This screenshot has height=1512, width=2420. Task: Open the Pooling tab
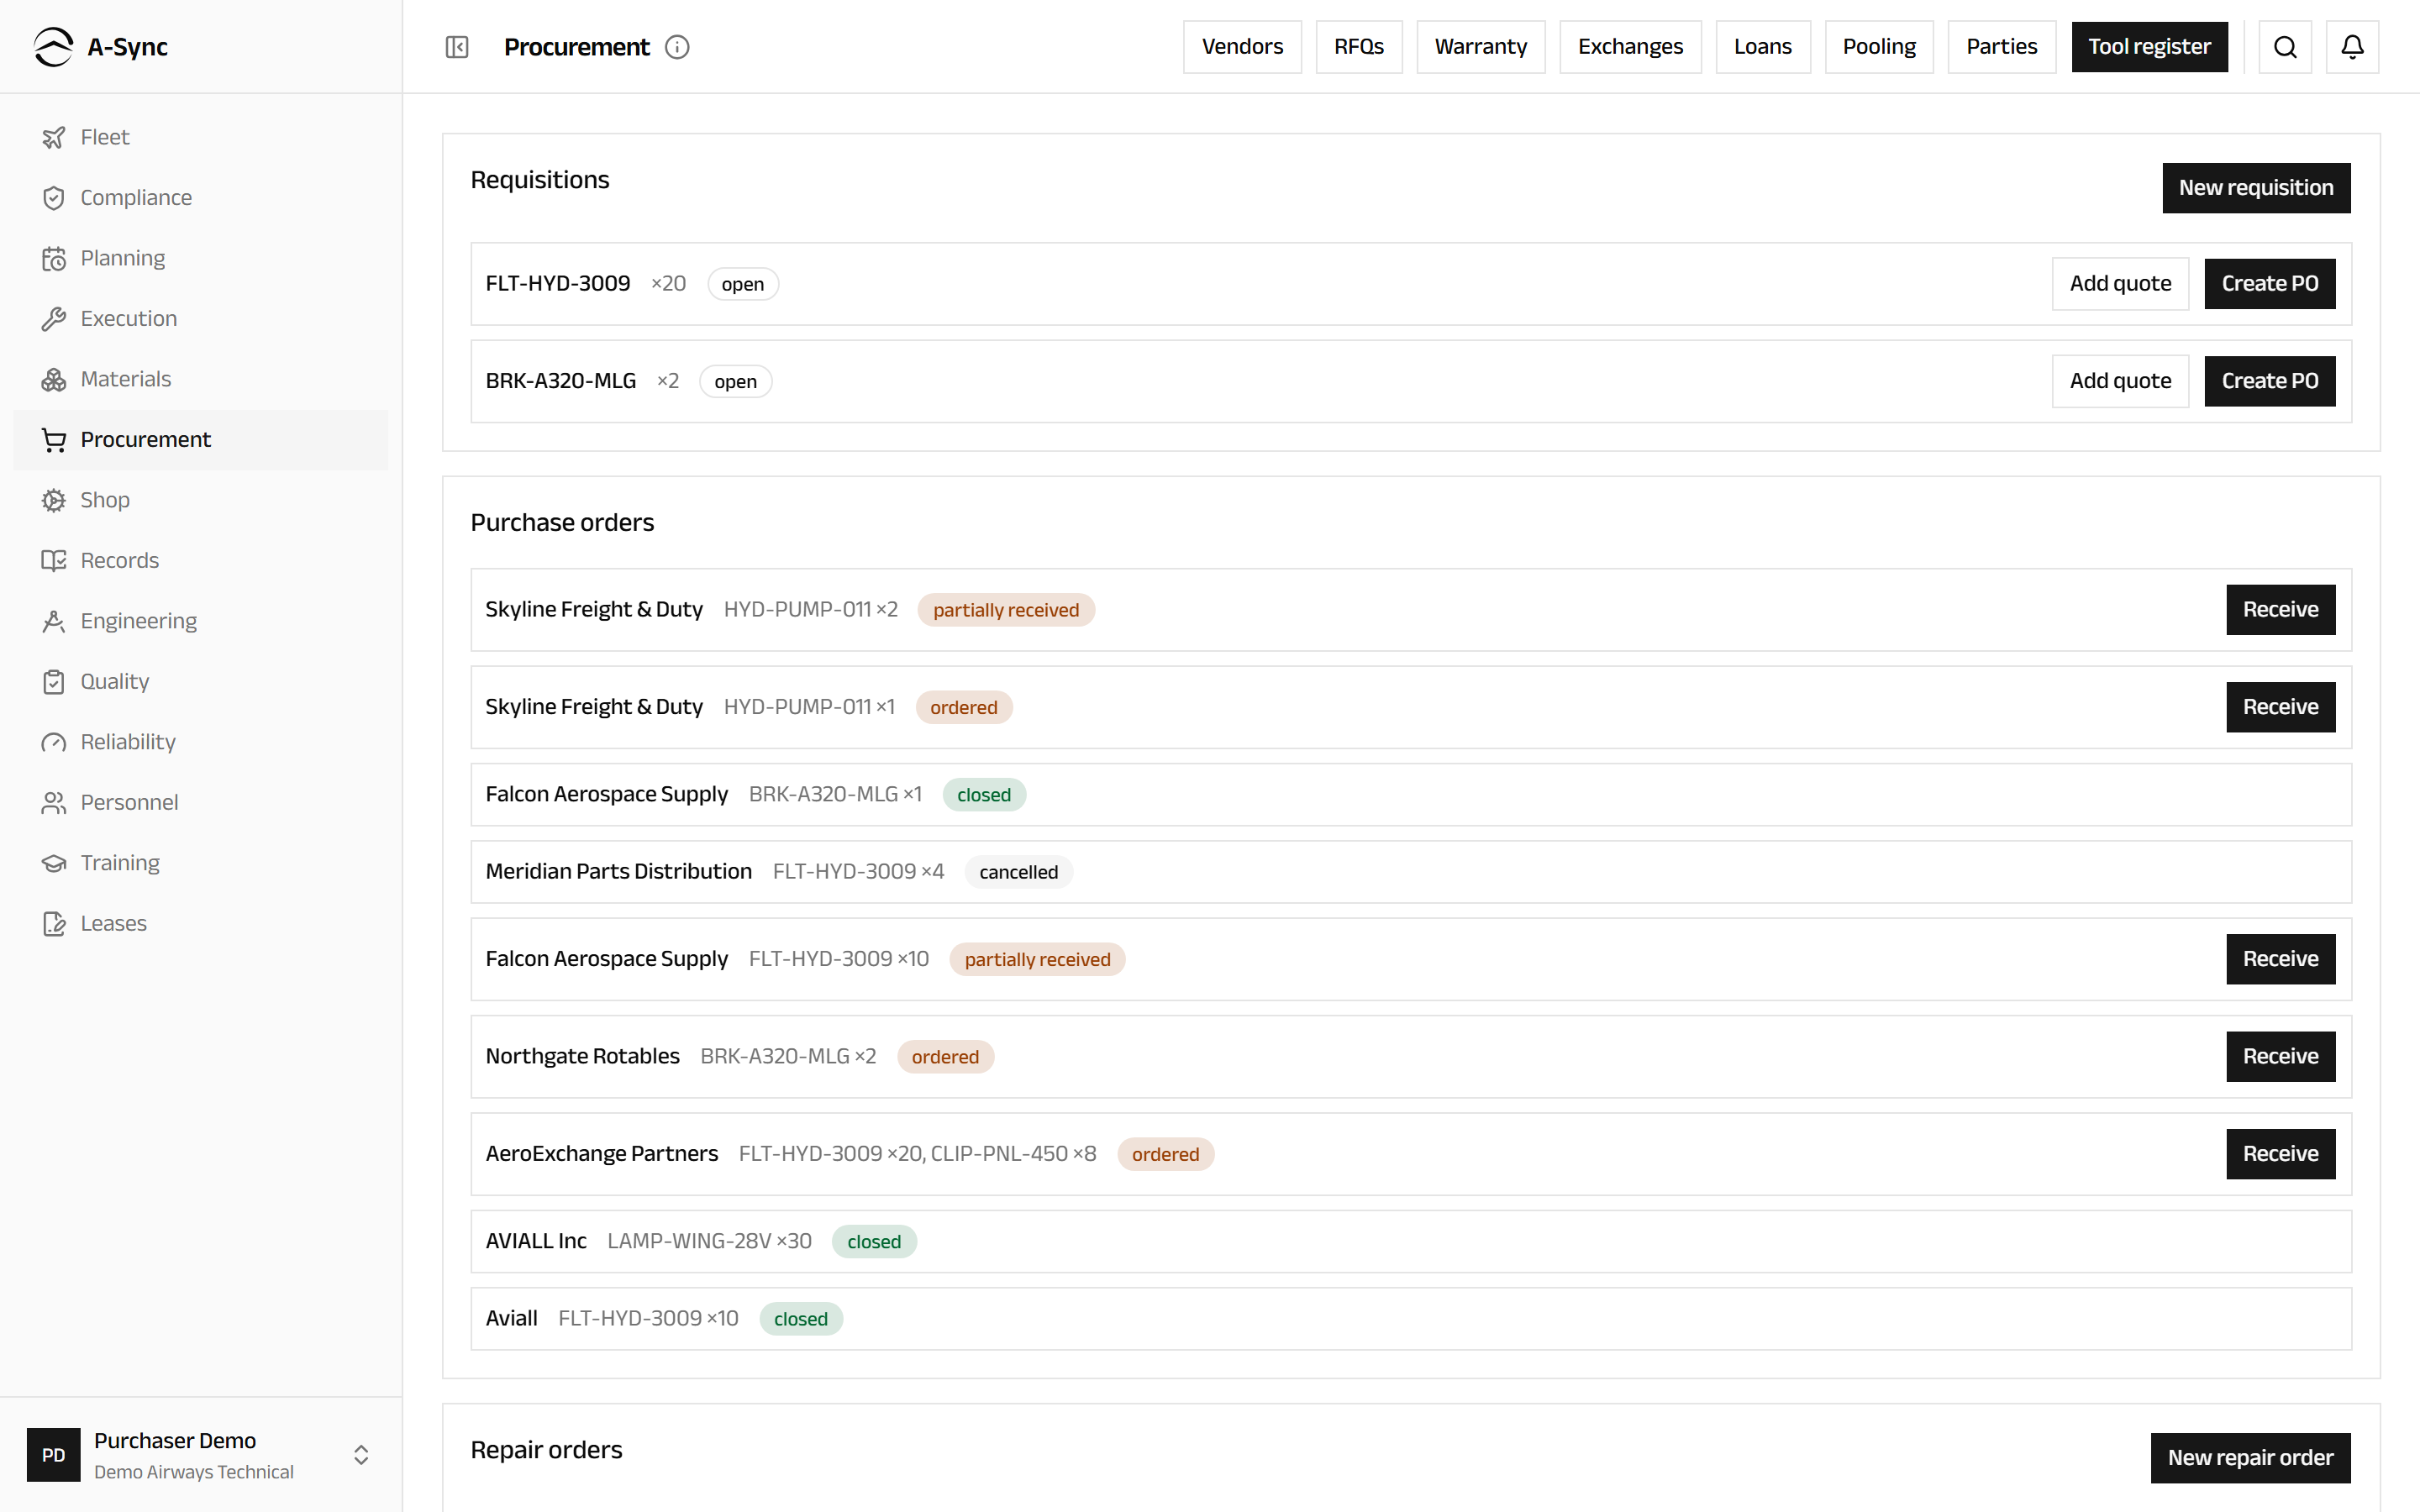1879,47
